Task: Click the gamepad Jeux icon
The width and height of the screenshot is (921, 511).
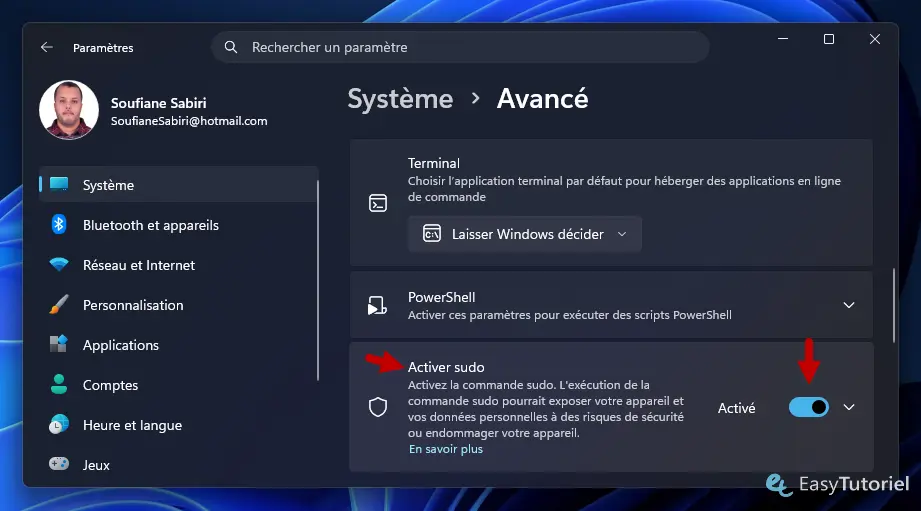Action: tap(59, 464)
